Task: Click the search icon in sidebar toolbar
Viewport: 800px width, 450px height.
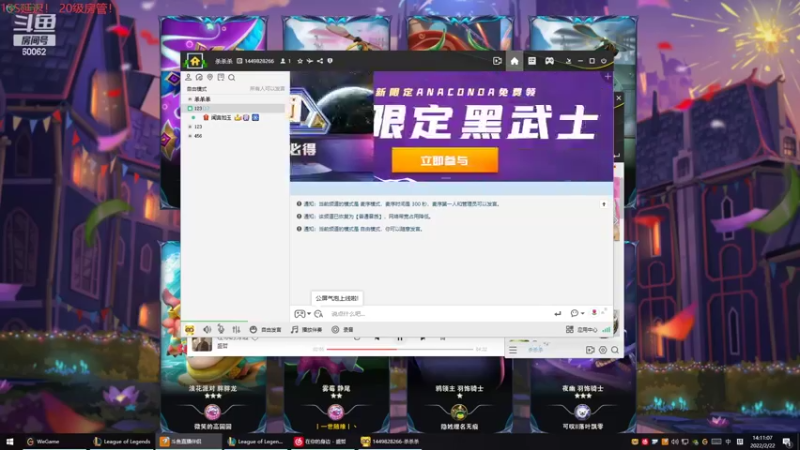Action: (232, 78)
